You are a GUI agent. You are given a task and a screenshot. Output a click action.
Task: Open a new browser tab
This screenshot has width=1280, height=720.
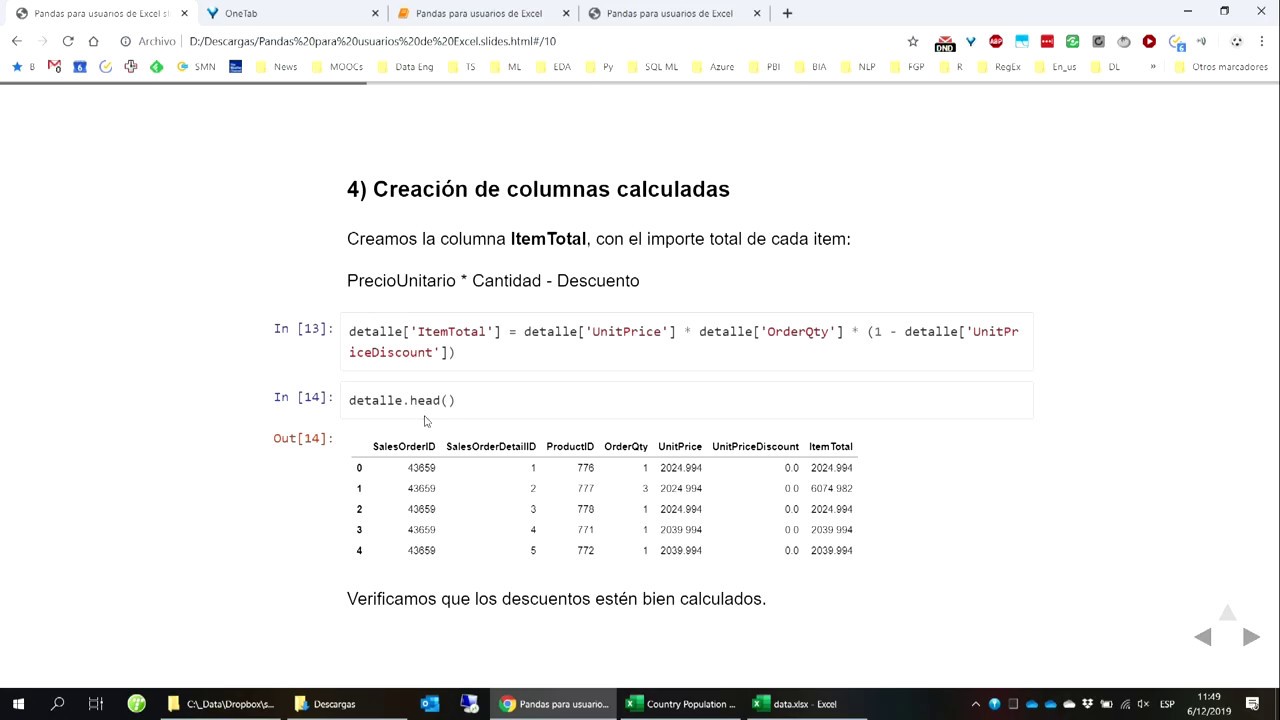click(x=787, y=14)
